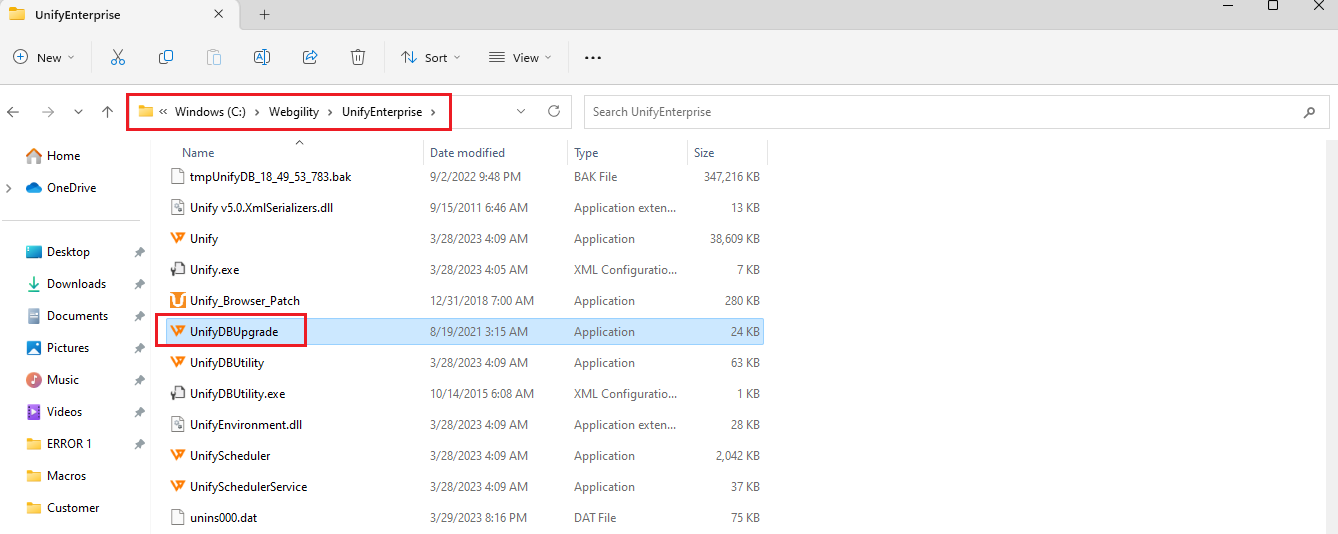Click the UnifySchedulerService application icon
The height and width of the screenshot is (534, 1338).
(178, 486)
